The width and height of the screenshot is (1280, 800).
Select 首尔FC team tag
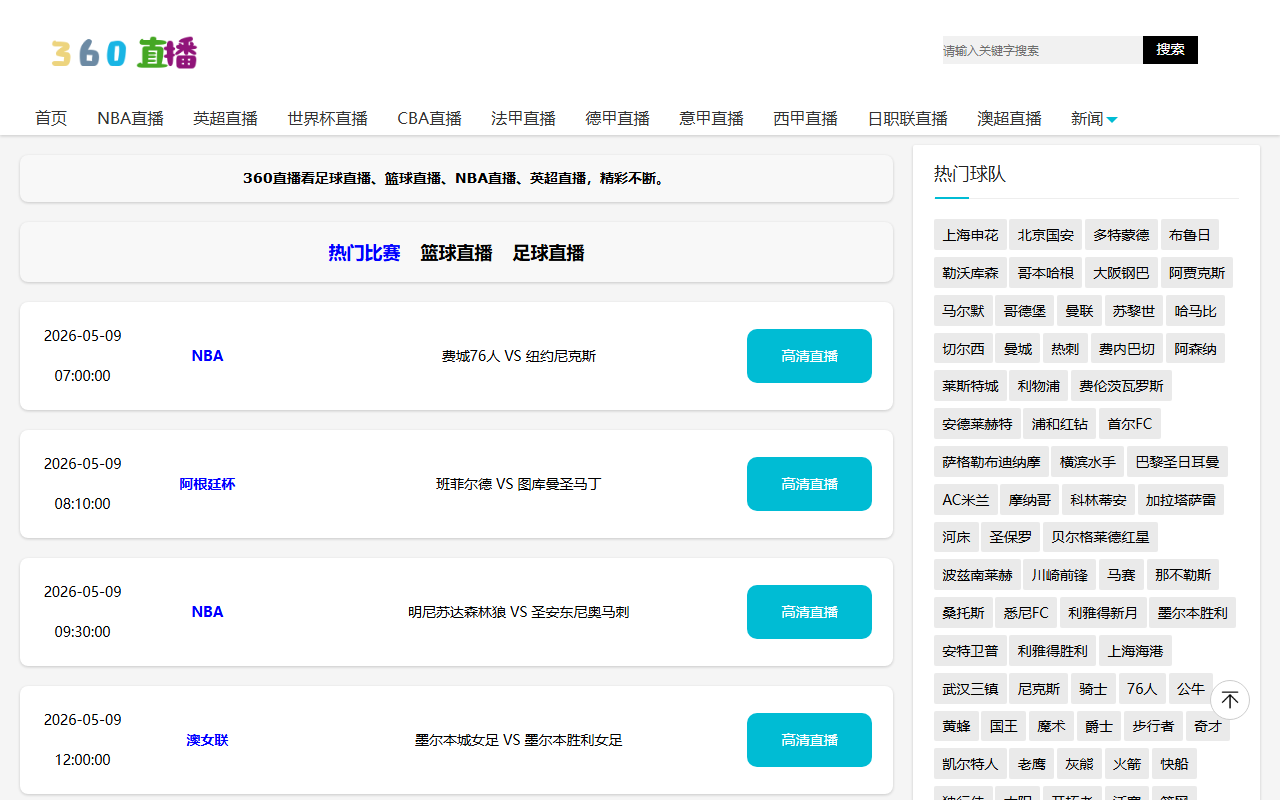(x=1130, y=424)
